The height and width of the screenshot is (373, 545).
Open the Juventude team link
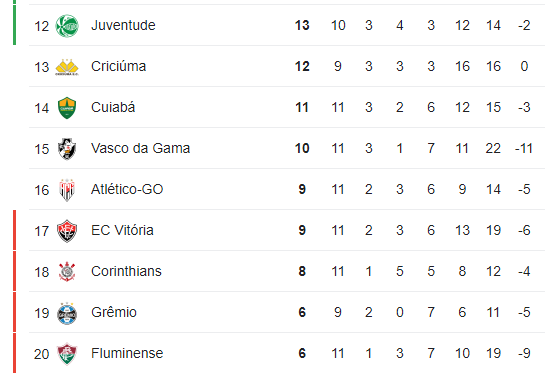pyautogui.click(x=123, y=25)
